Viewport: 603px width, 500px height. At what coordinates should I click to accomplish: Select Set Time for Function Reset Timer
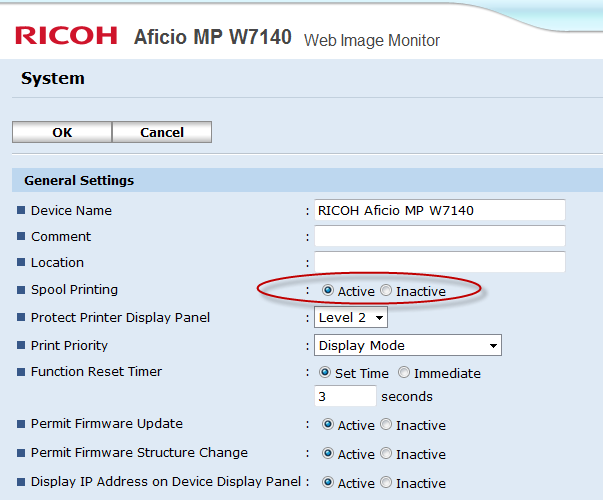(324, 373)
